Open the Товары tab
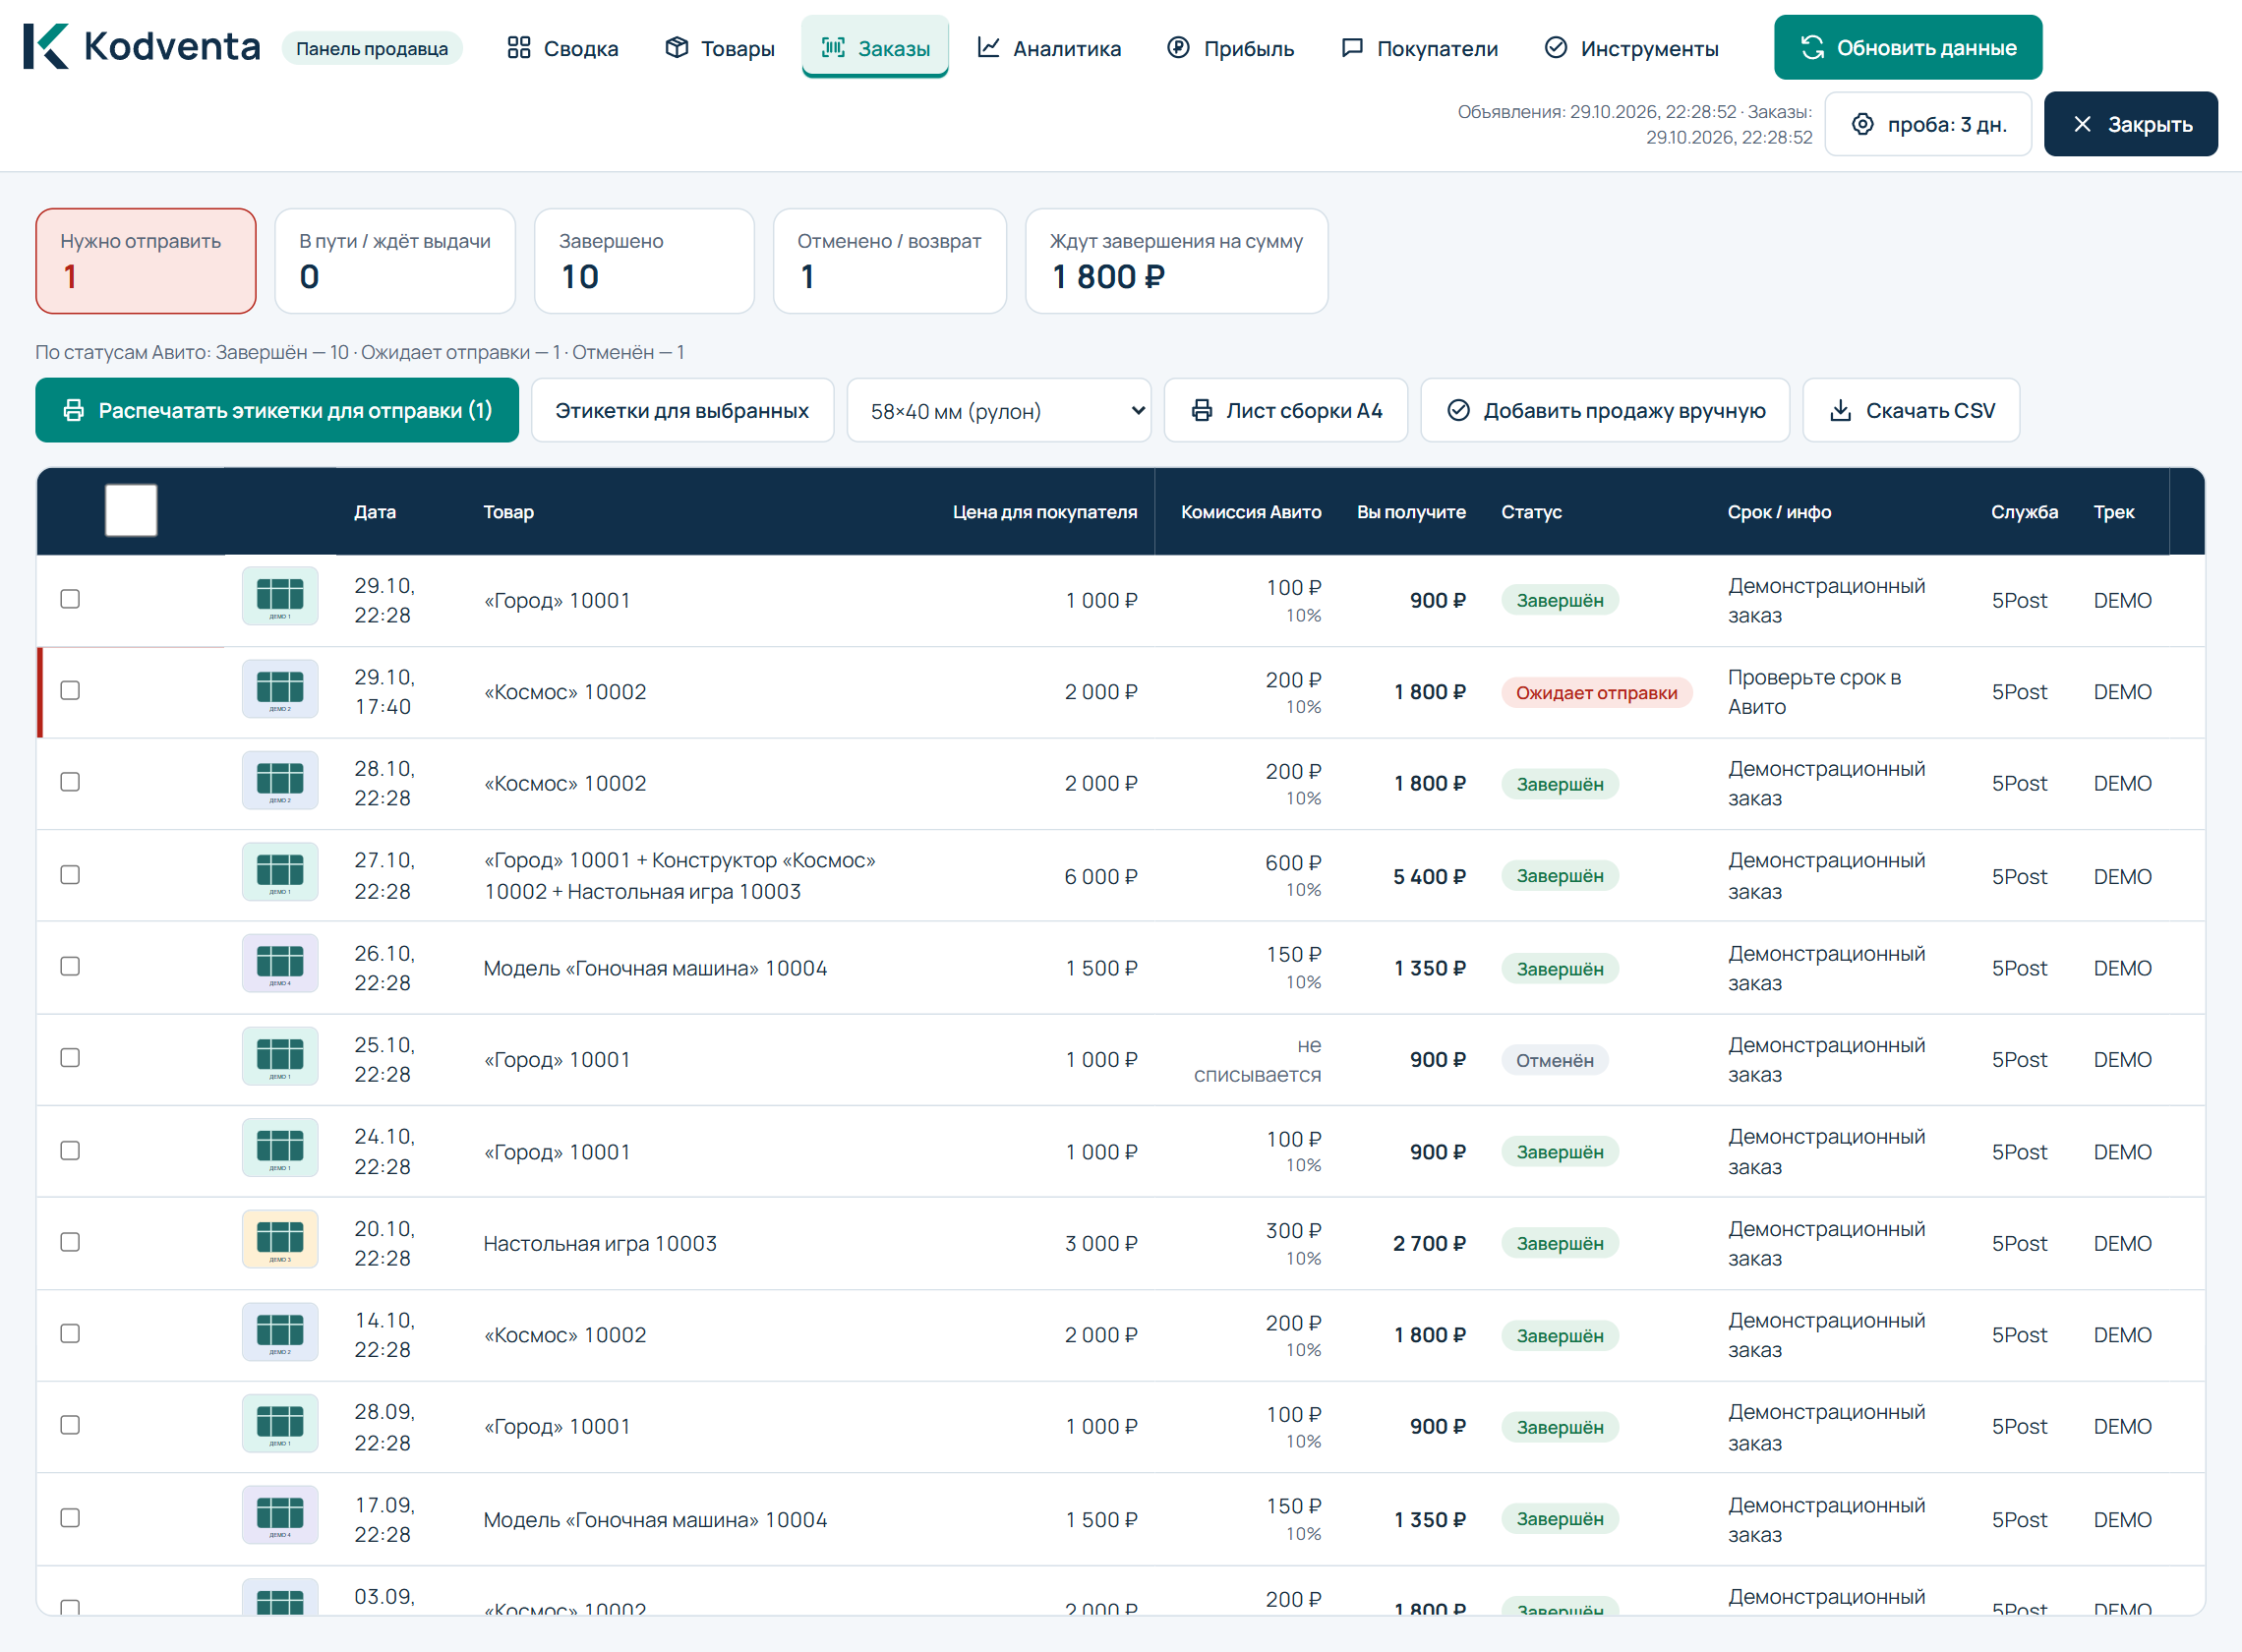Image resolution: width=2242 pixels, height=1652 pixels. click(x=720, y=48)
